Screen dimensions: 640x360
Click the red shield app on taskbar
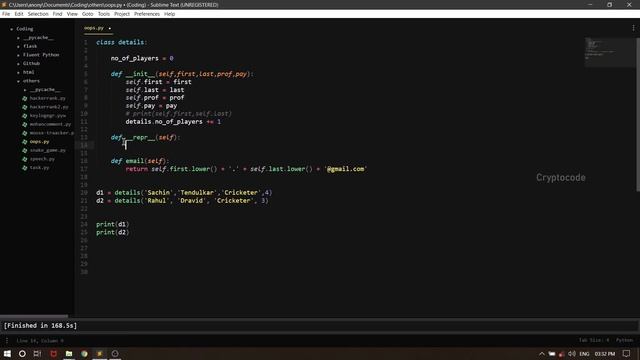(x=53, y=353)
